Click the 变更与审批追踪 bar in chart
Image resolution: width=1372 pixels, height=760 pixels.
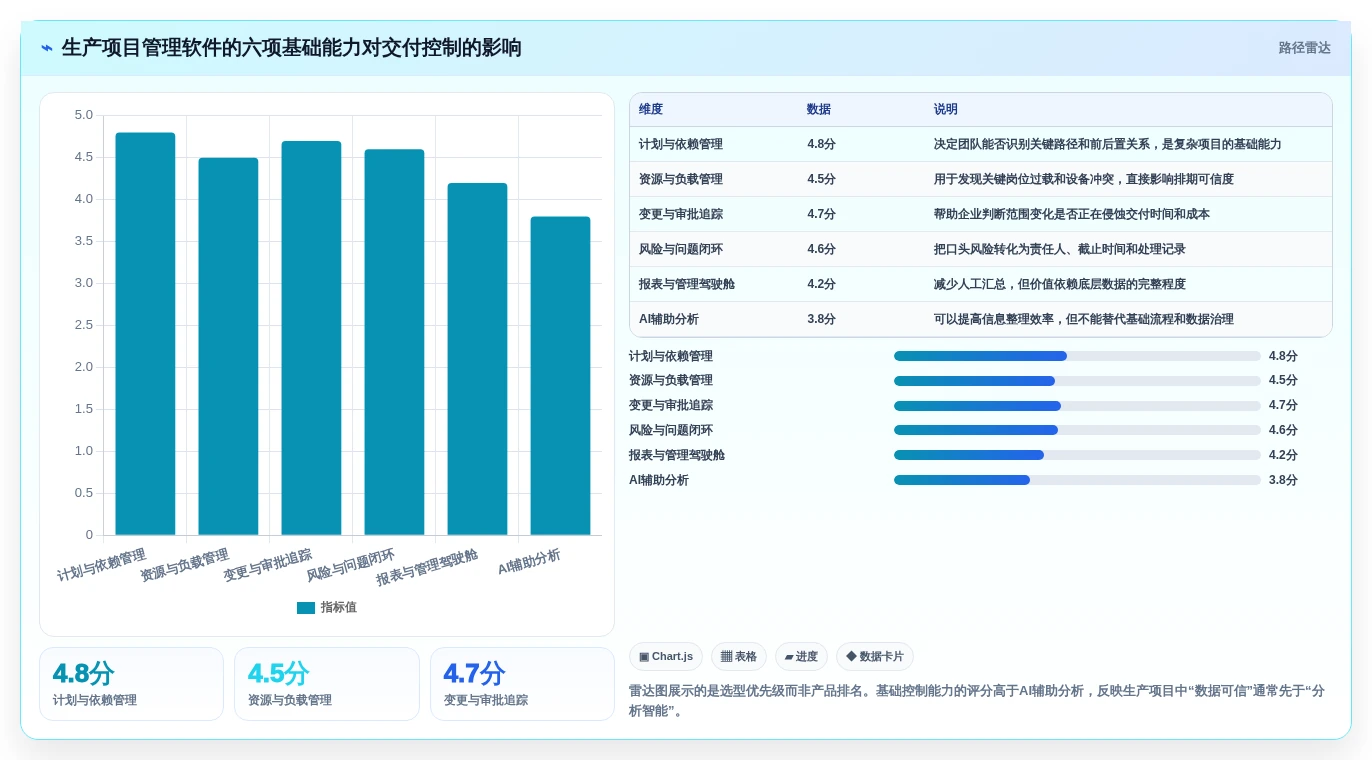pos(311,338)
